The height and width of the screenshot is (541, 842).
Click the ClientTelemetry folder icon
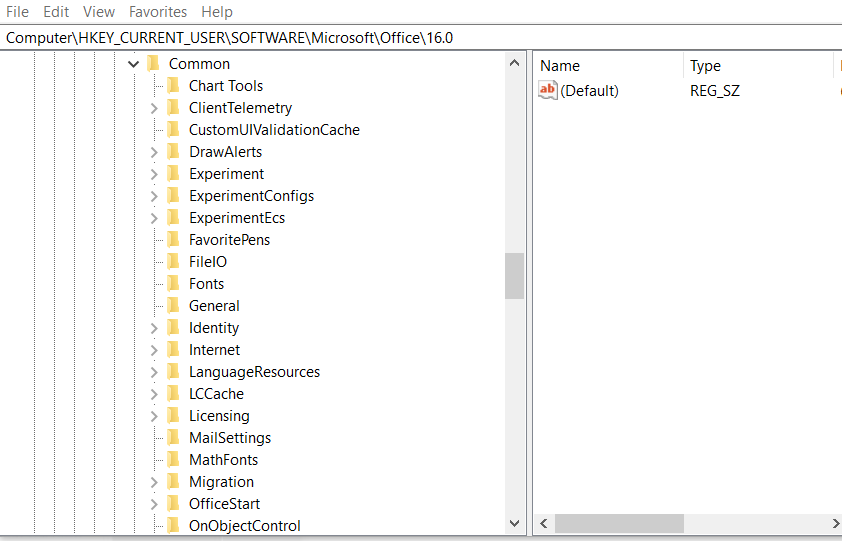[x=173, y=107]
